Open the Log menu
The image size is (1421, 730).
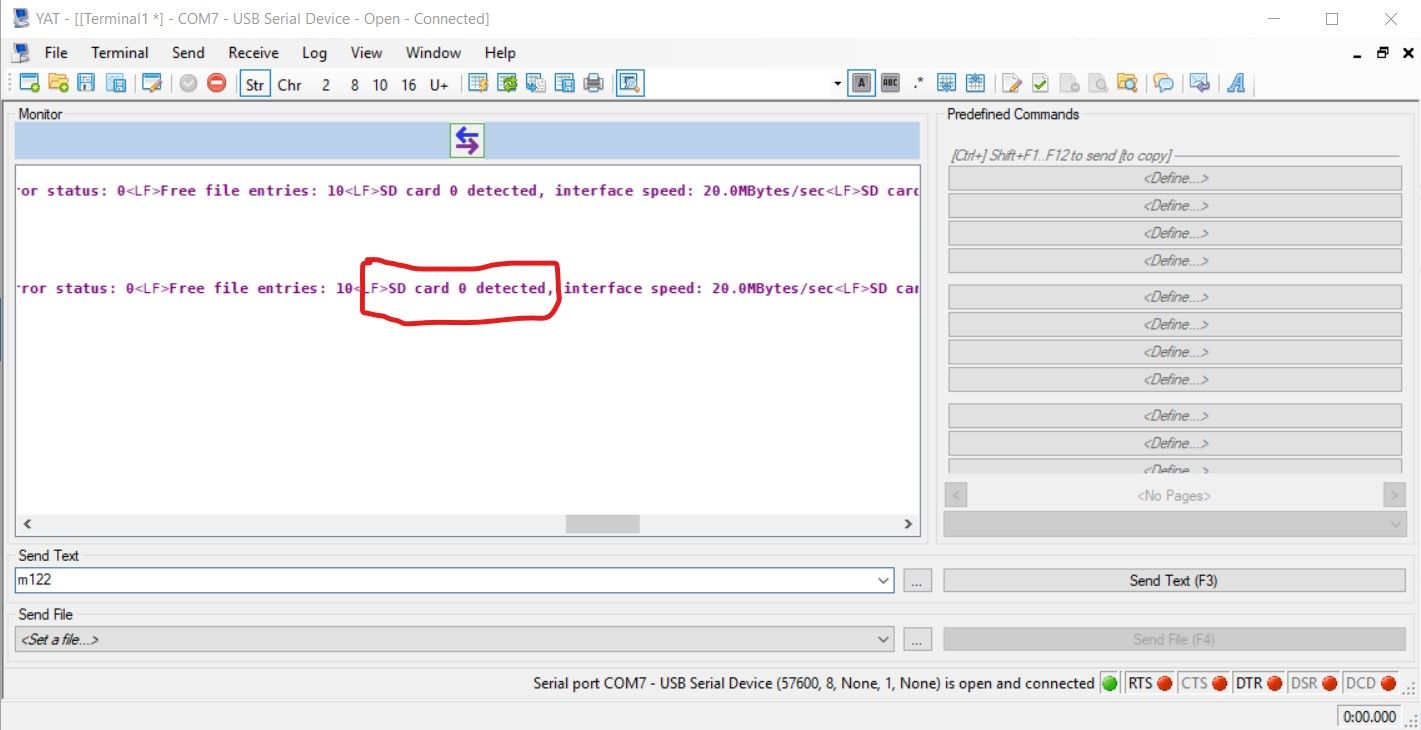[x=314, y=53]
